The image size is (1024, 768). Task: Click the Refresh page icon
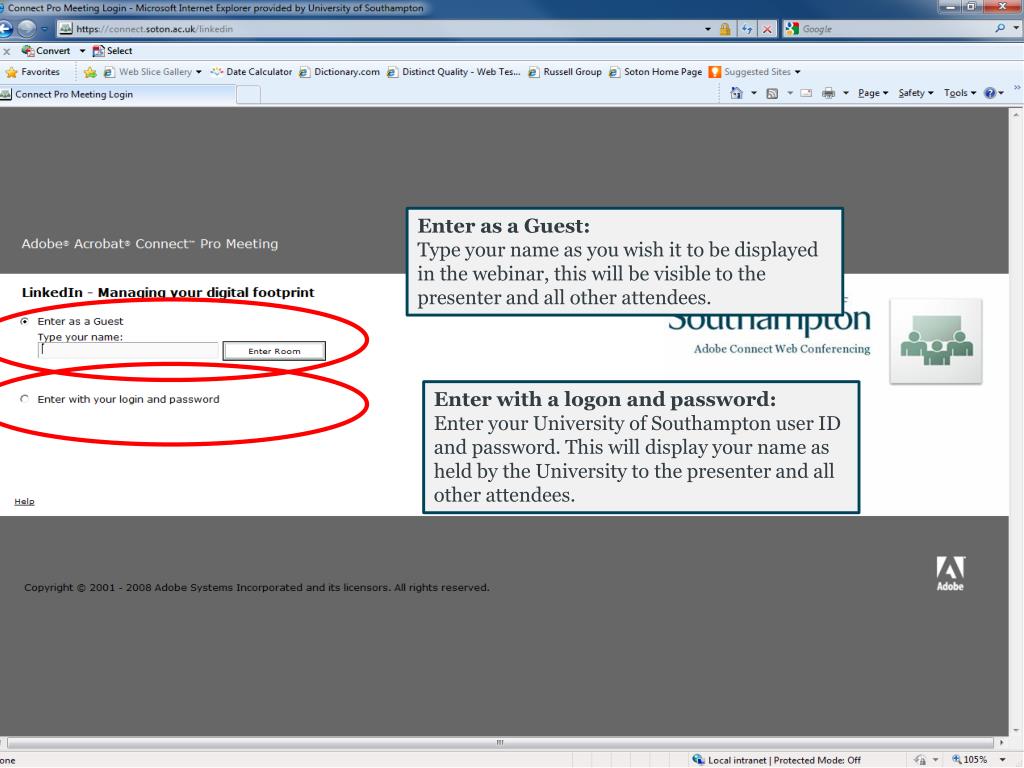coord(747,29)
